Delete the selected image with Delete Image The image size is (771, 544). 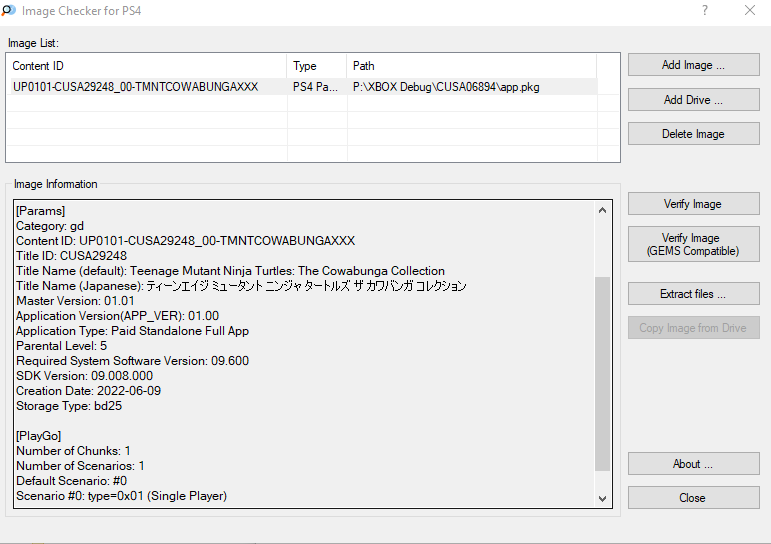(693, 134)
